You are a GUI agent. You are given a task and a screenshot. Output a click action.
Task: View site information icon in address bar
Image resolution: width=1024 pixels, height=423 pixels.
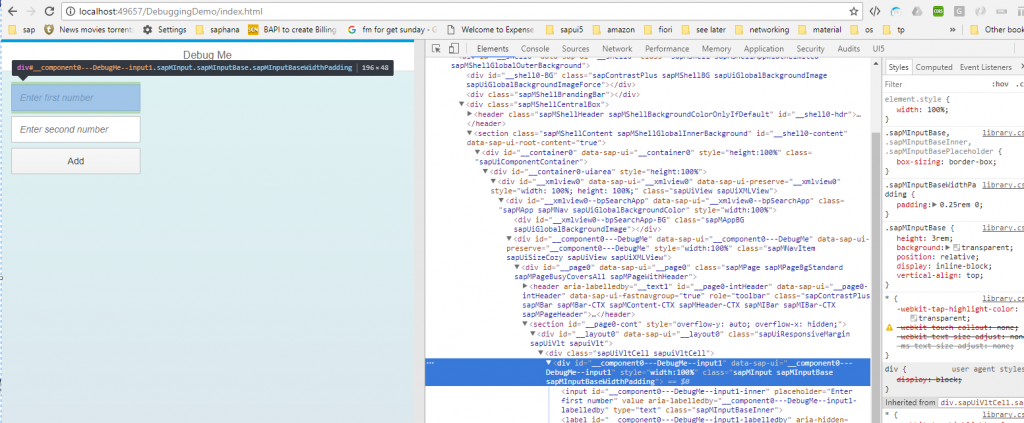72,12
